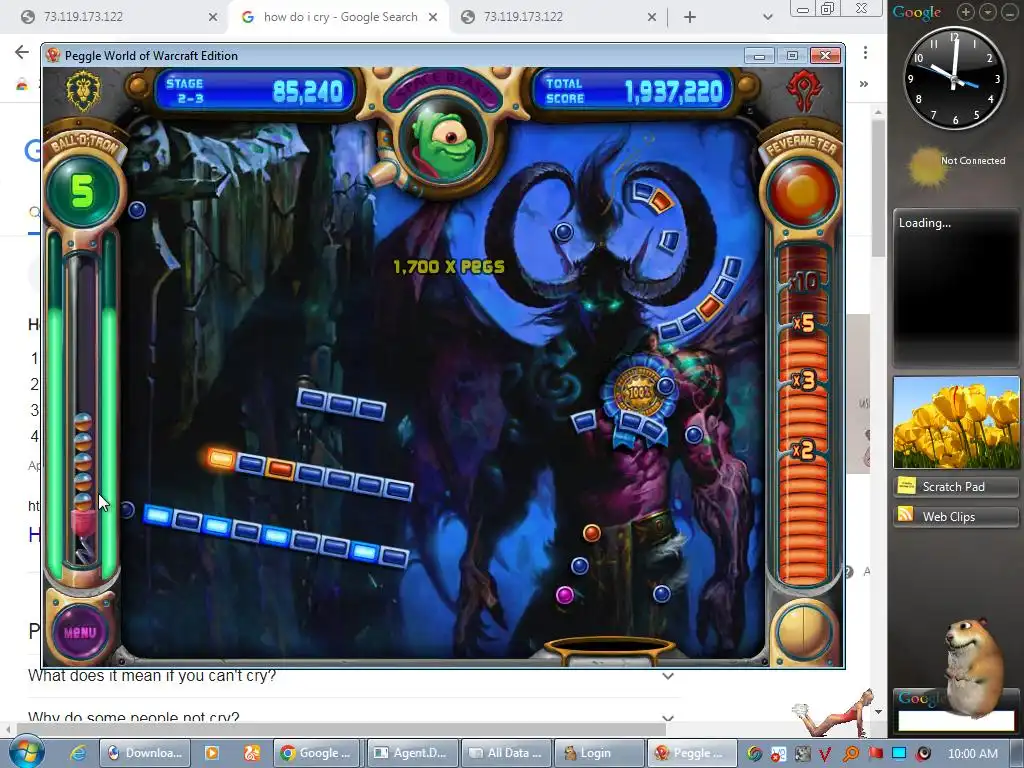Click the Alliance lion emblem in Peggle
Viewport: 1024px width, 768px height.
click(83, 90)
